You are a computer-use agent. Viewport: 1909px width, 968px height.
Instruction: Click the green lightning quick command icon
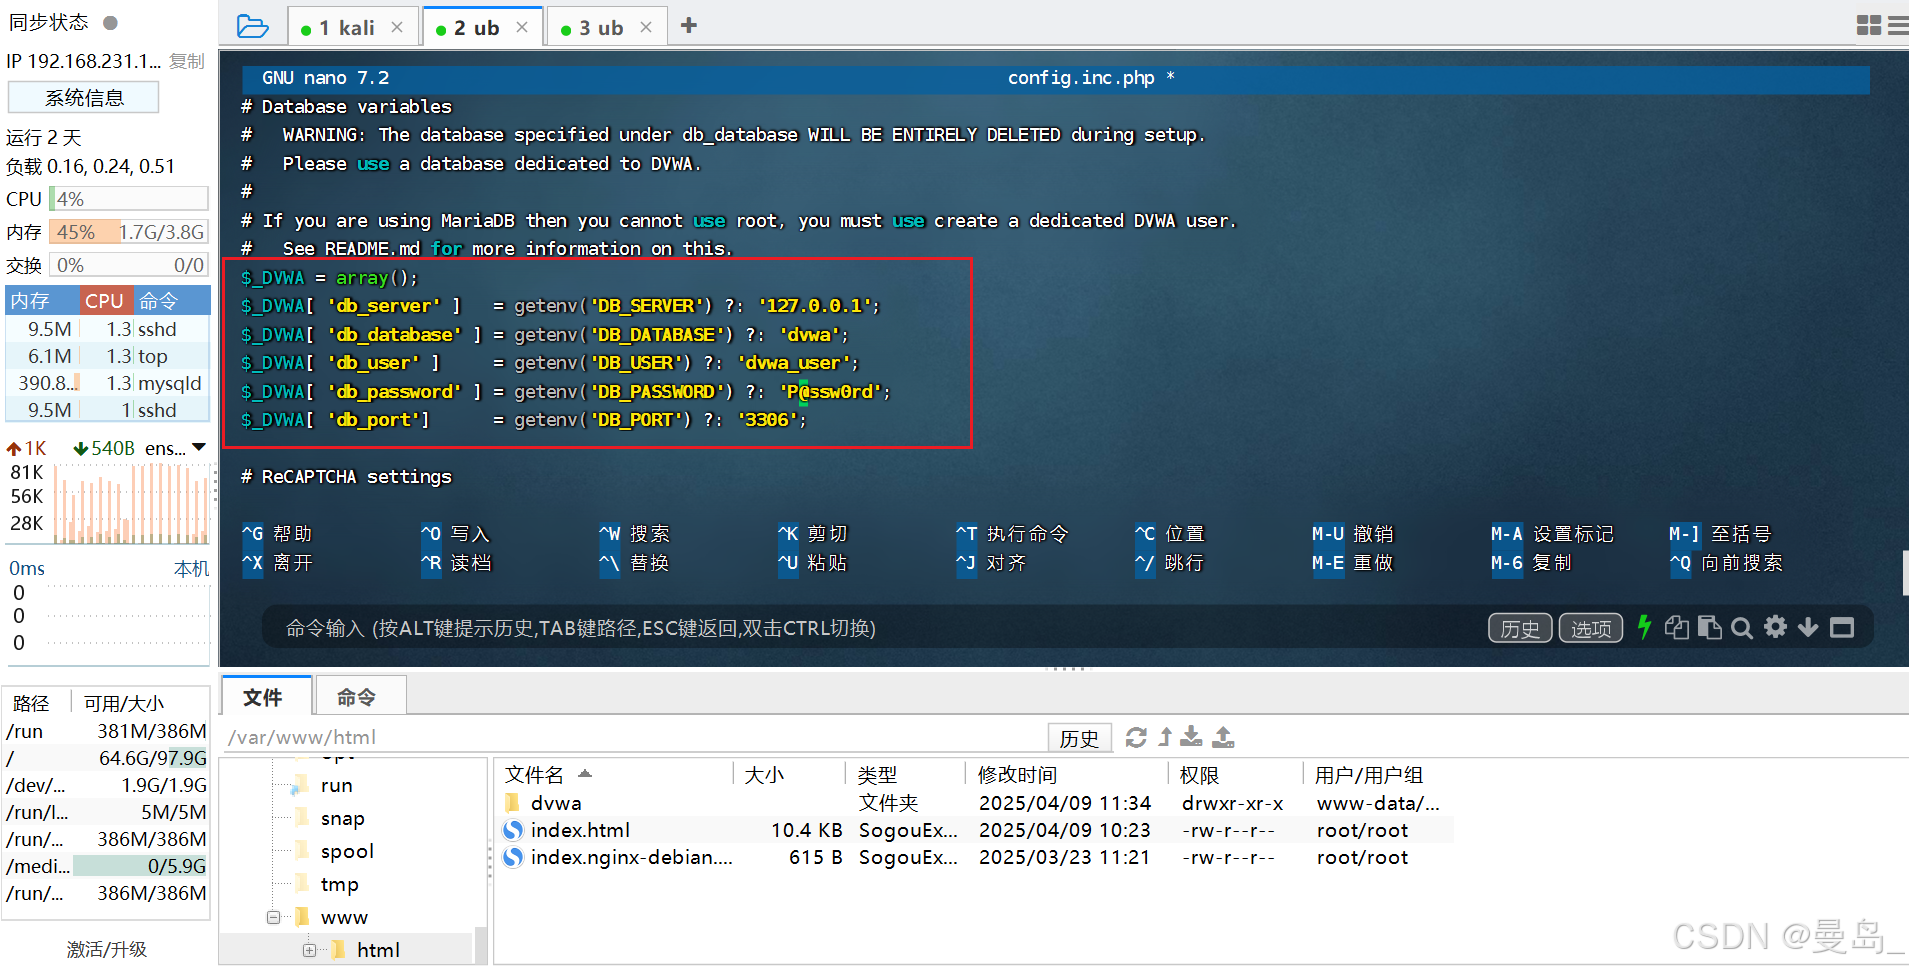(1644, 627)
